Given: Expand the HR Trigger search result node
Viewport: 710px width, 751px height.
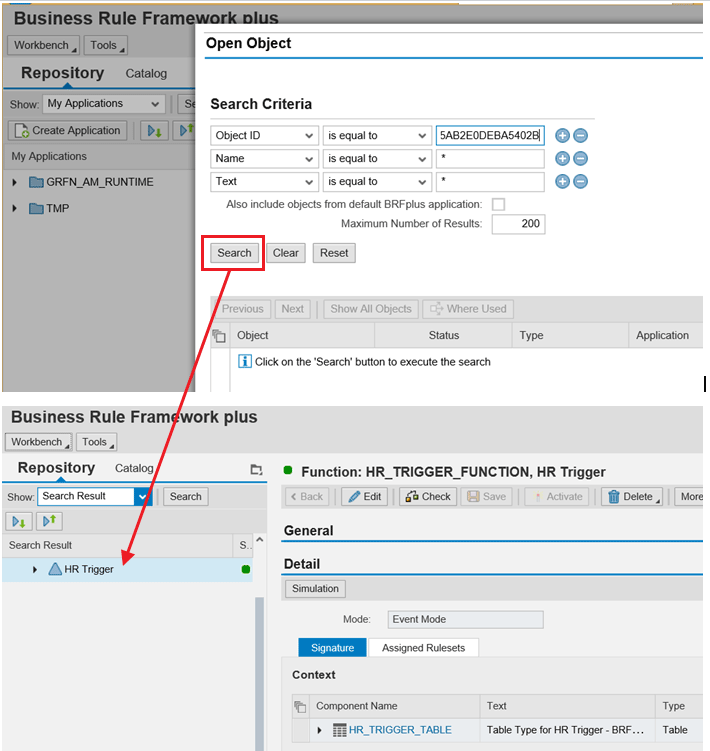Looking at the screenshot, I should [34, 569].
